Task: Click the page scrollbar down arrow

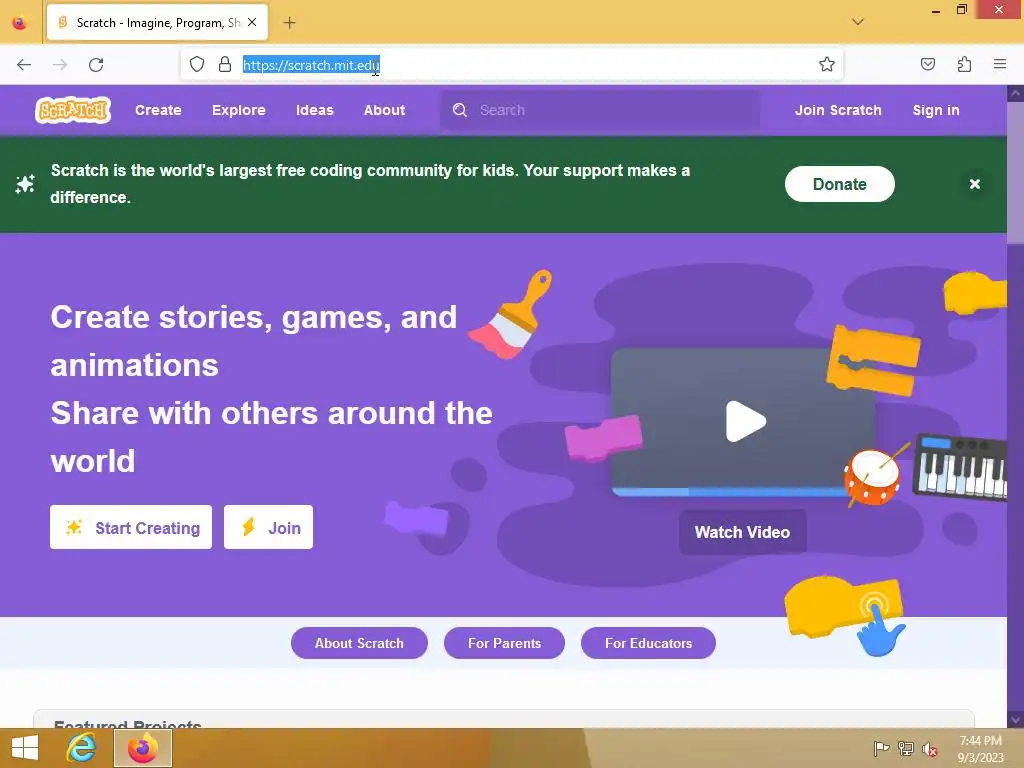Action: pos(1016,719)
